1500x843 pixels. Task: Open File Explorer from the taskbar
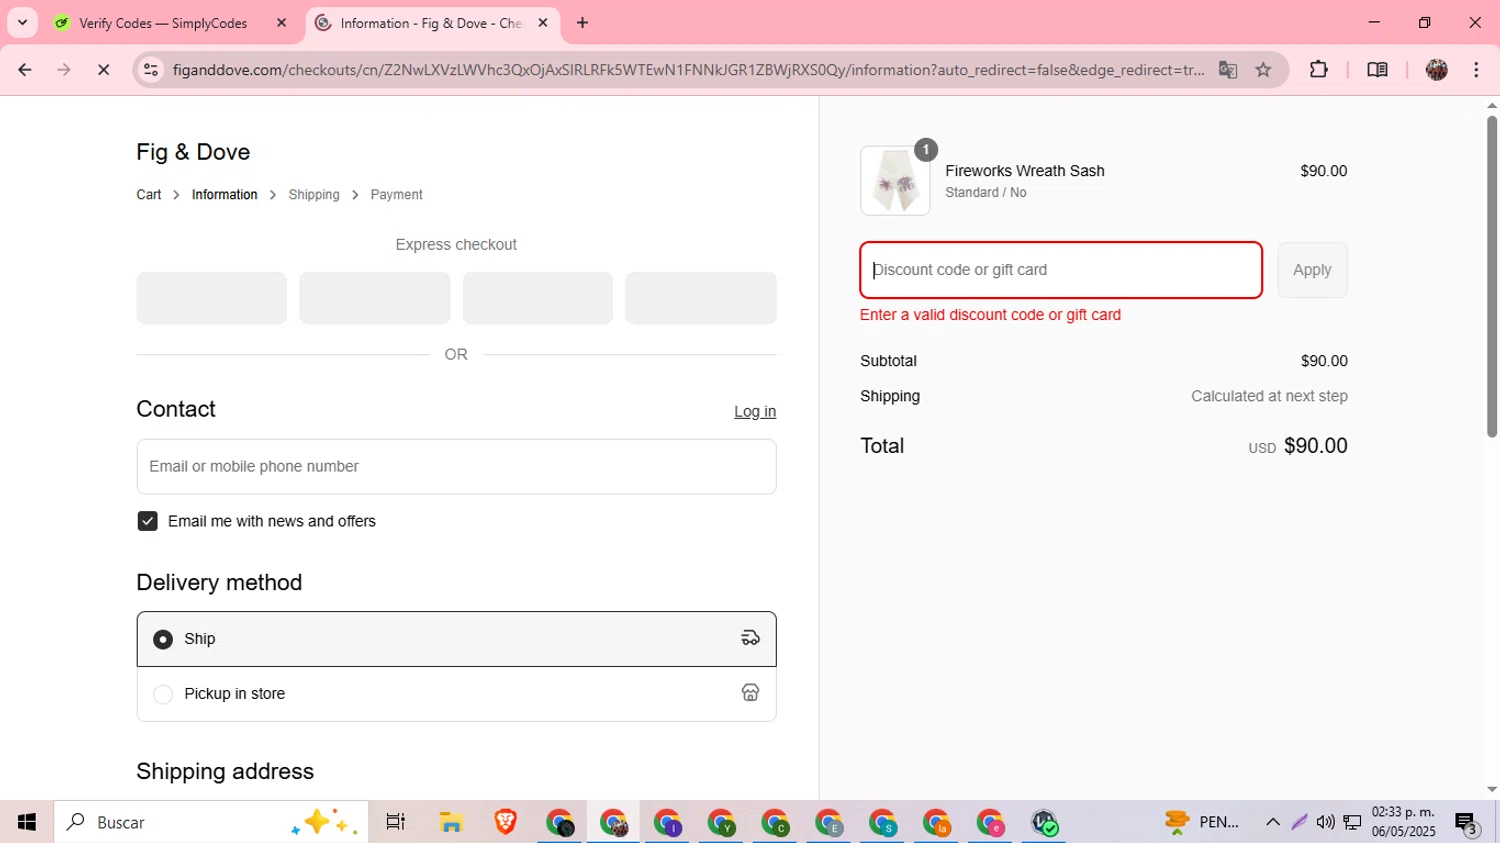point(451,822)
